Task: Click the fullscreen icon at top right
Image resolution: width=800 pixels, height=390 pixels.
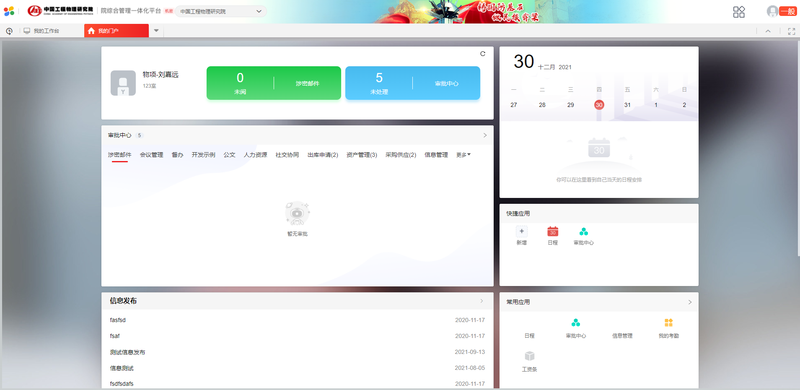Action: pos(791,31)
